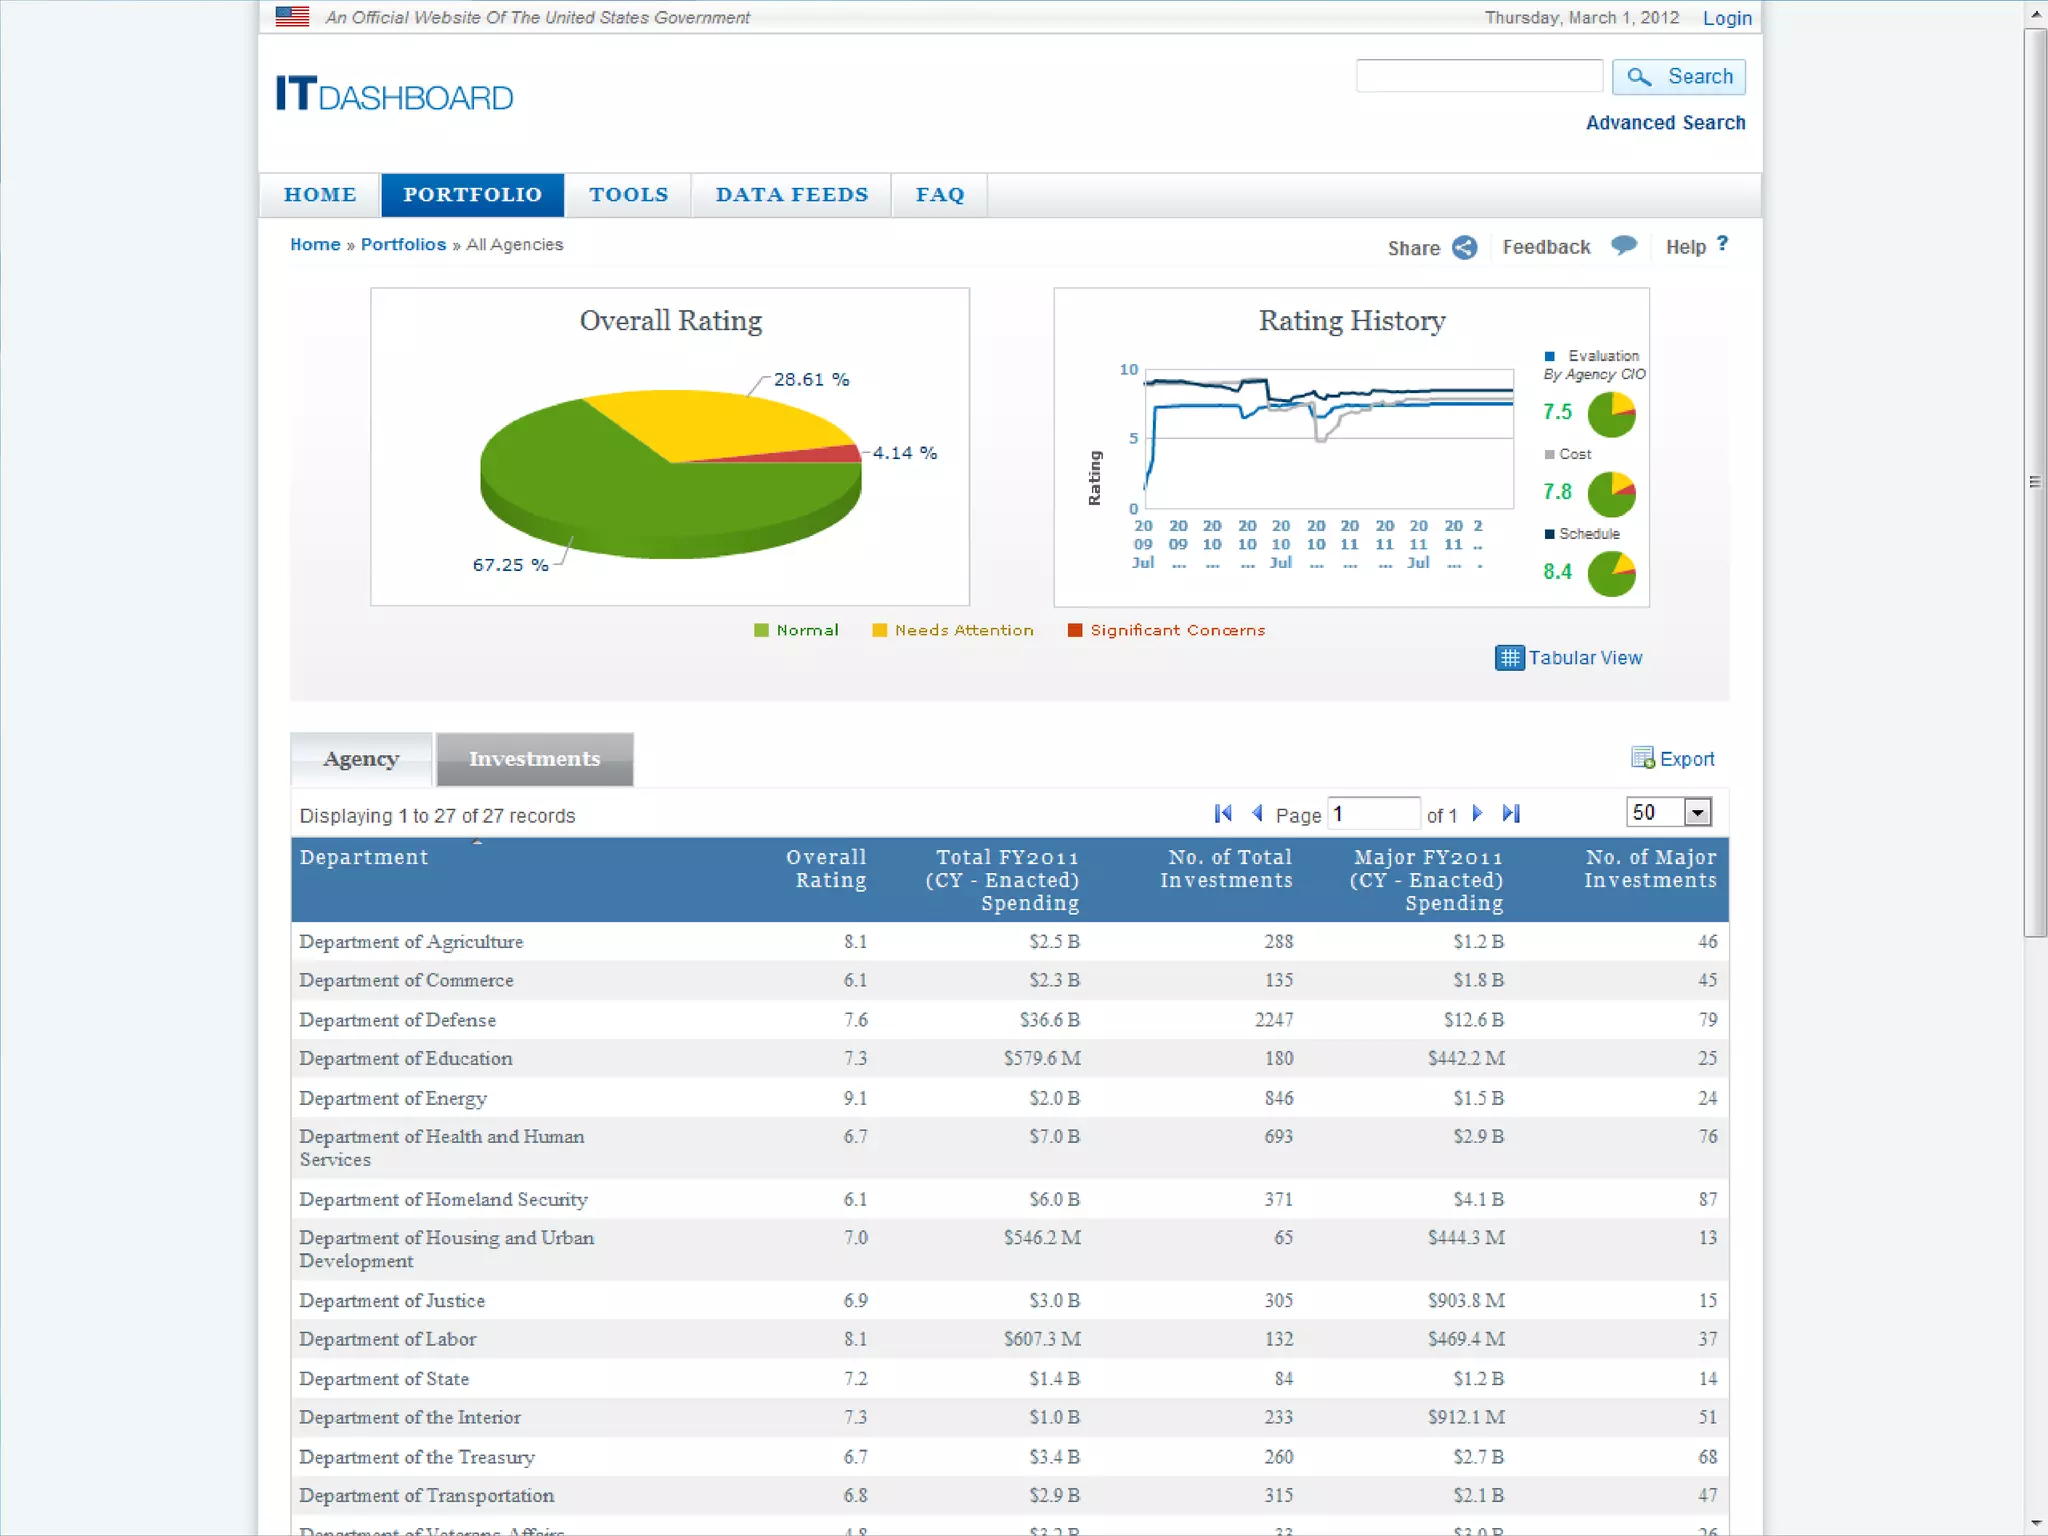Click into the search text field
This screenshot has height=1536, width=2048.
1479,76
